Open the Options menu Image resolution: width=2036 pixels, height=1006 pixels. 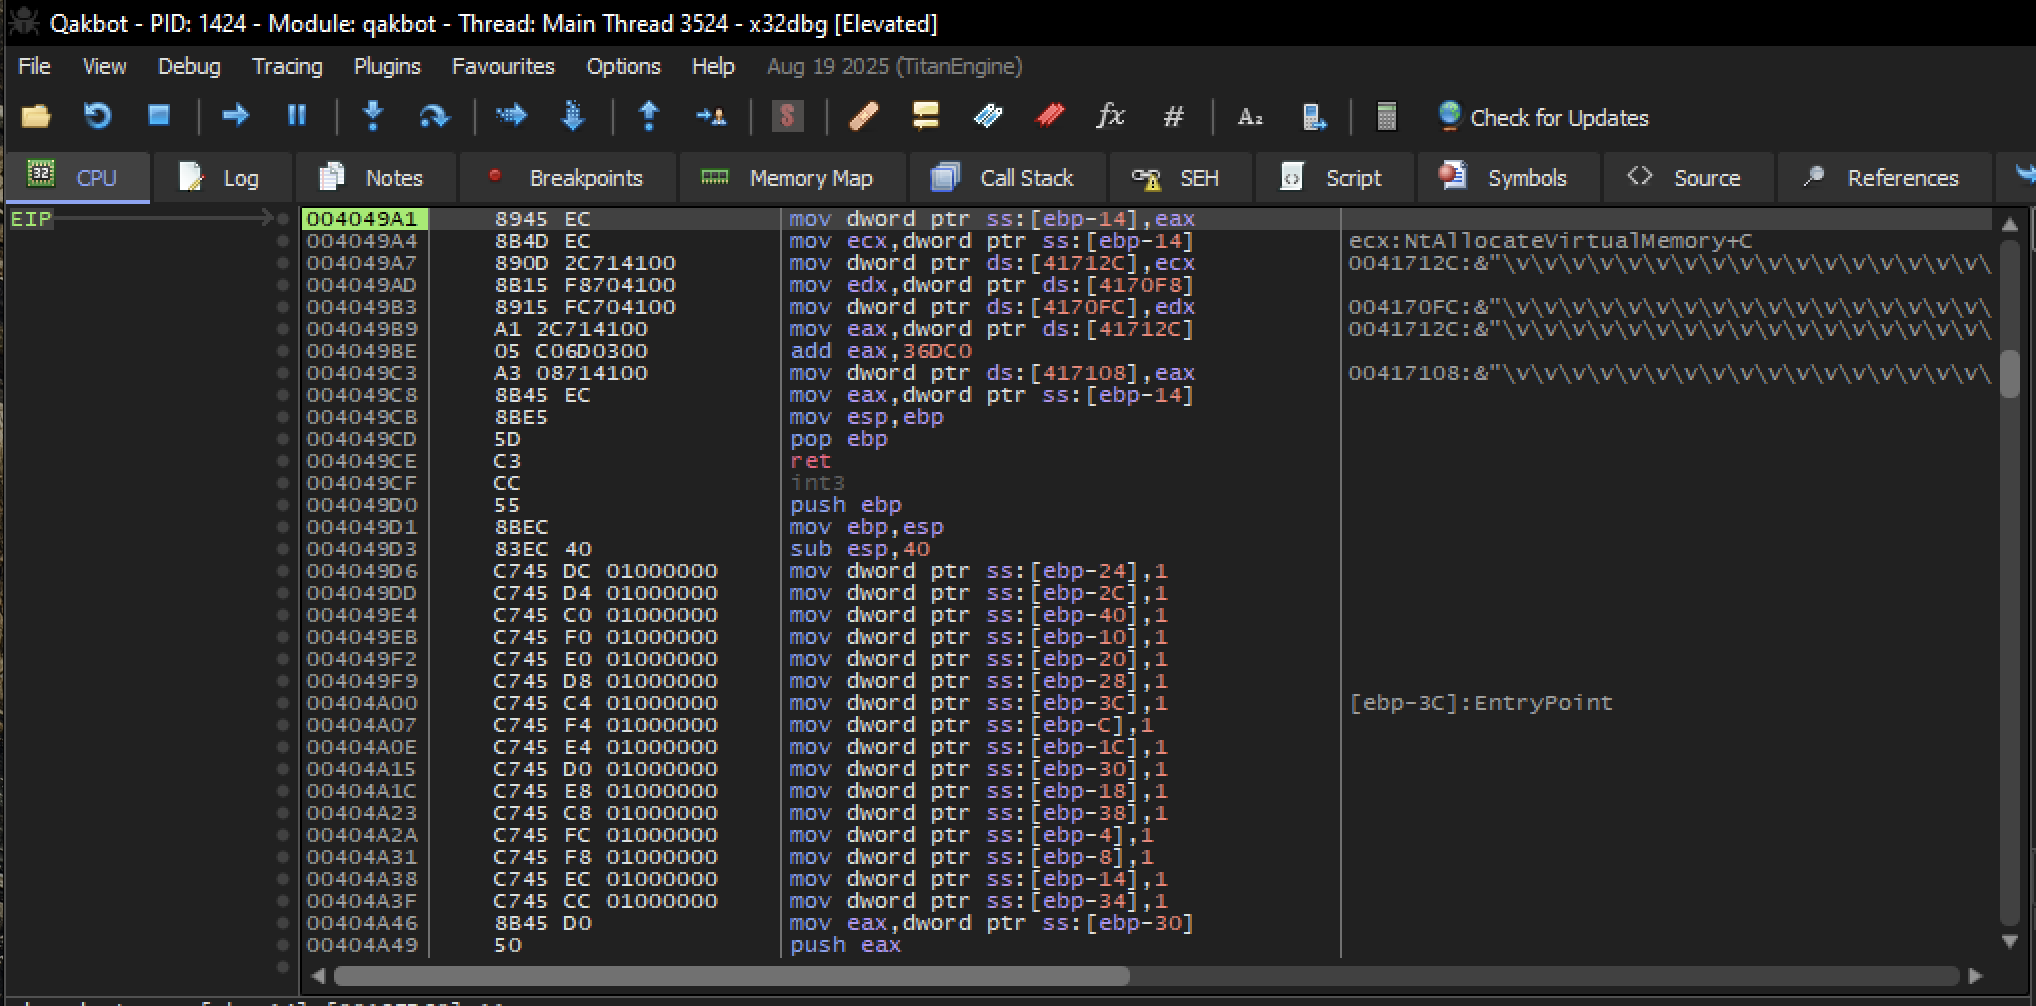pyautogui.click(x=623, y=66)
